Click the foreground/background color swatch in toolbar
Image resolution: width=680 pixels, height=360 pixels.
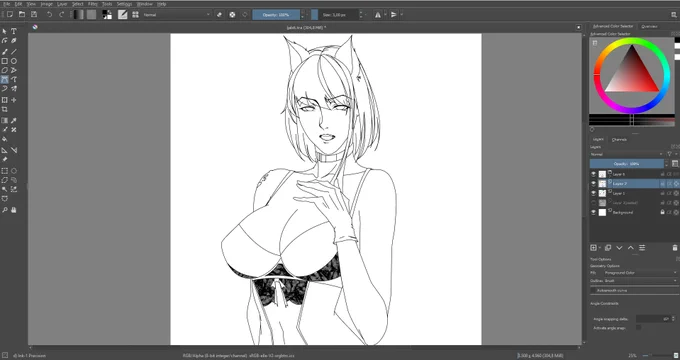(x=107, y=15)
